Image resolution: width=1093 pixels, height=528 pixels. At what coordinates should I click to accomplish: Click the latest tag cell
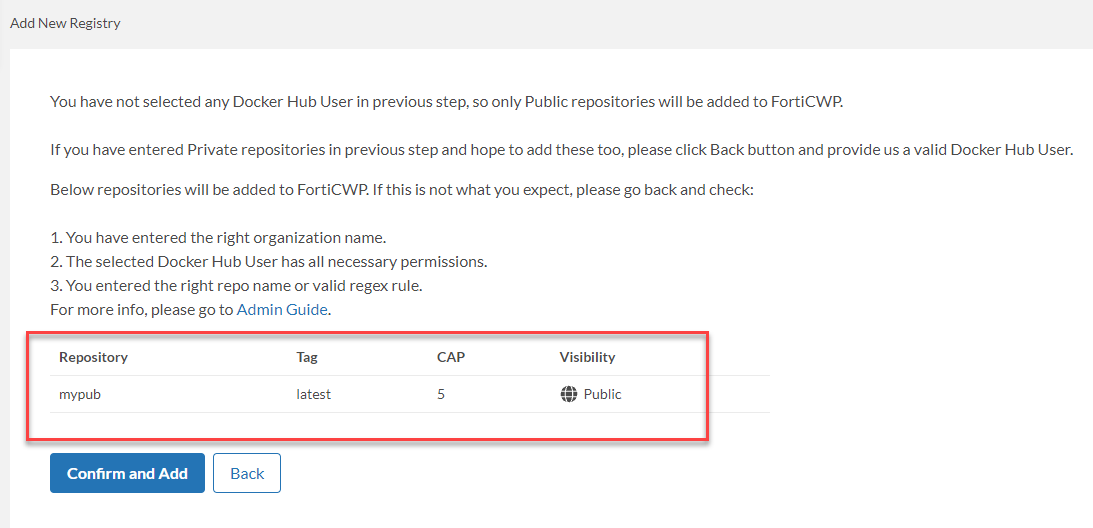point(313,394)
